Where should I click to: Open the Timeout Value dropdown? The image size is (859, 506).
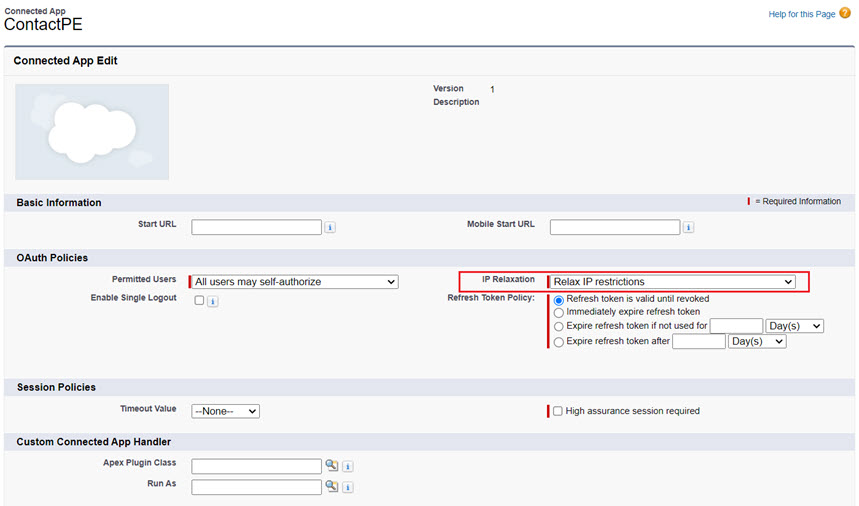pyautogui.click(x=225, y=411)
